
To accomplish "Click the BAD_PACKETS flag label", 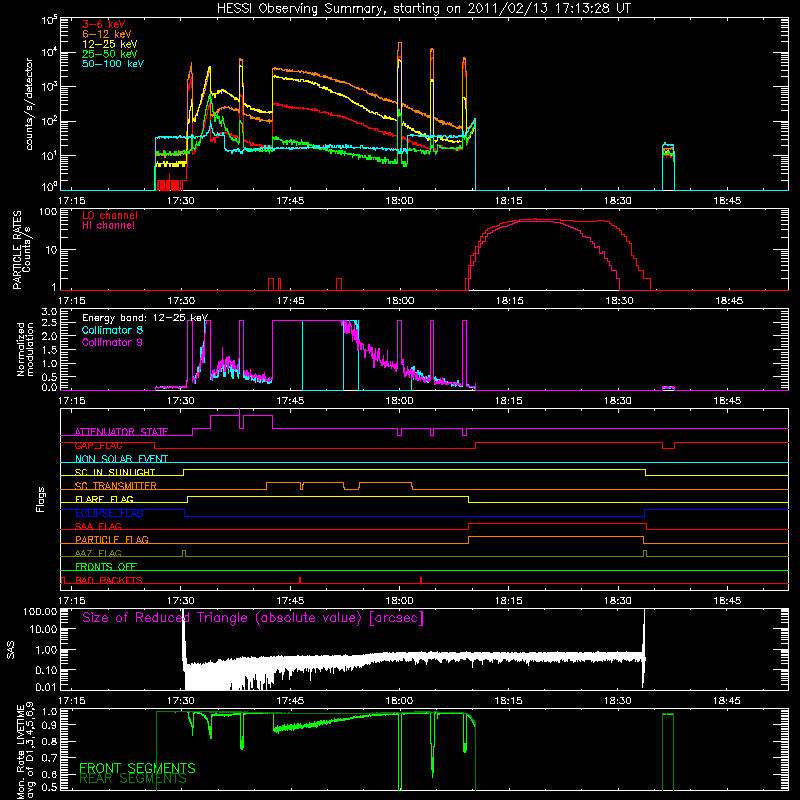I will click(109, 580).
